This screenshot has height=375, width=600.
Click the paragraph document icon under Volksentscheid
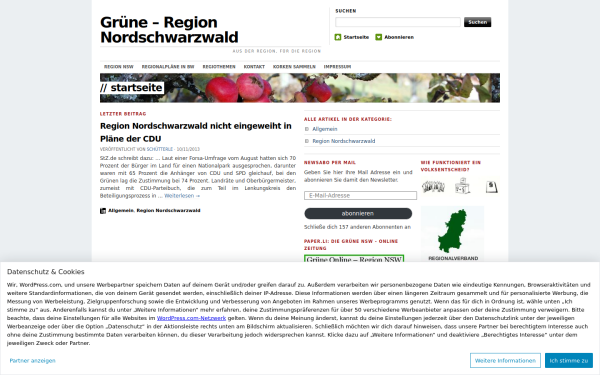pyautogui.click(x=492, y=187)
